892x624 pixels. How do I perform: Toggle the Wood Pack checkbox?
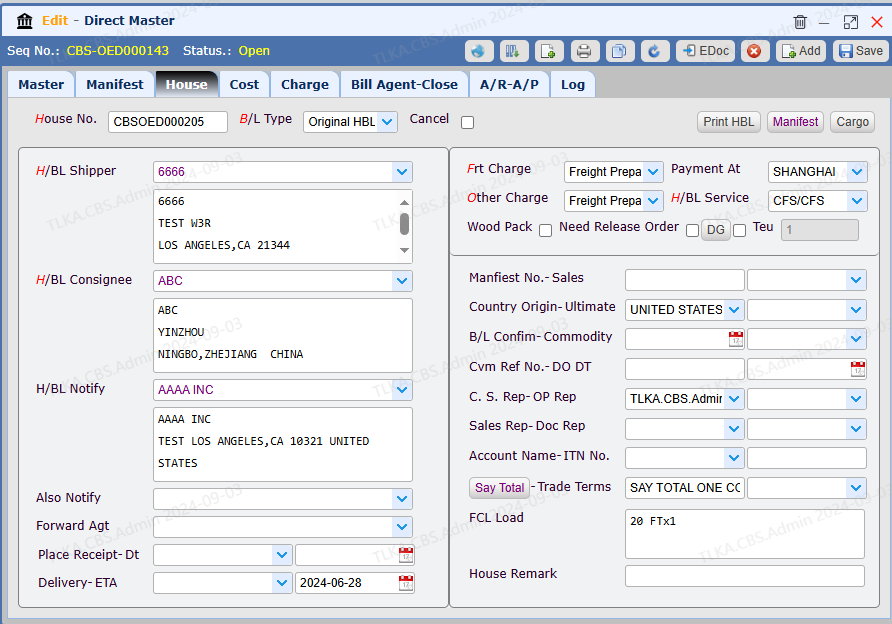point(546,230)
